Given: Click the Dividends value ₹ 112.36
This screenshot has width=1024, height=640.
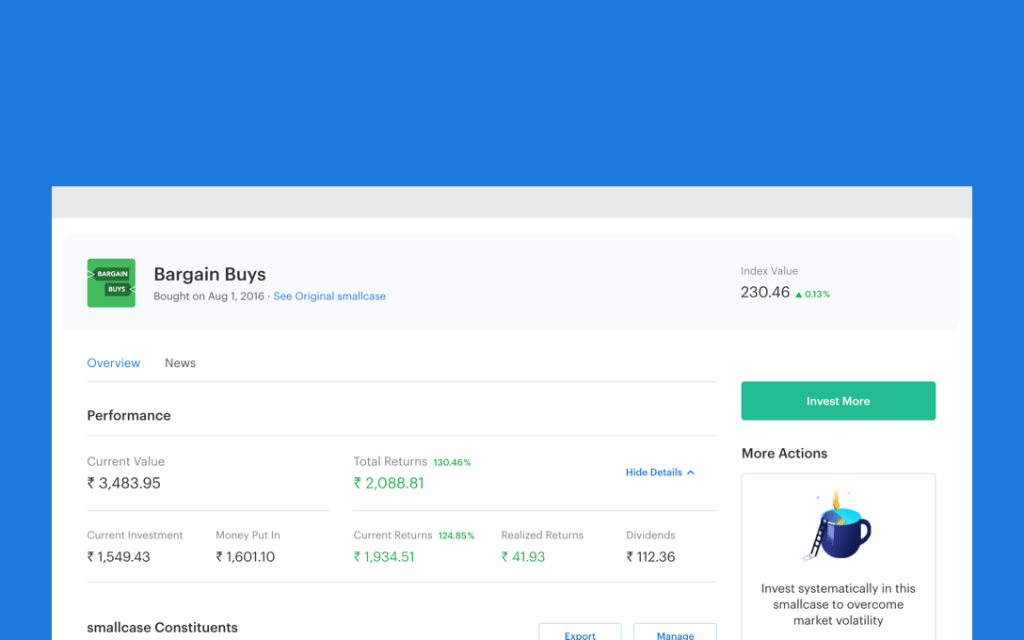Looking at the screenshot, I should pos(651,557).
